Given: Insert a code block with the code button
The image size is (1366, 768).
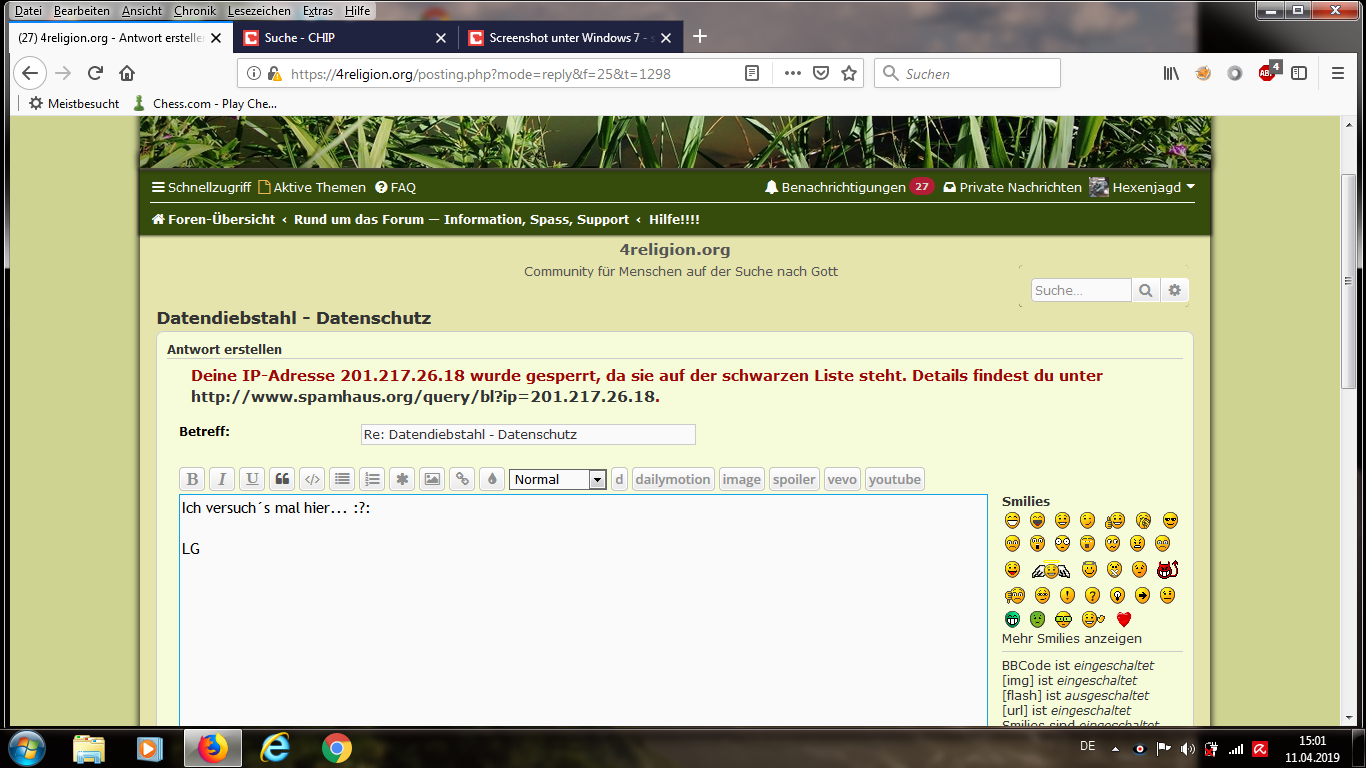Looking at the screenshot, I should click(x=312, y=479).
